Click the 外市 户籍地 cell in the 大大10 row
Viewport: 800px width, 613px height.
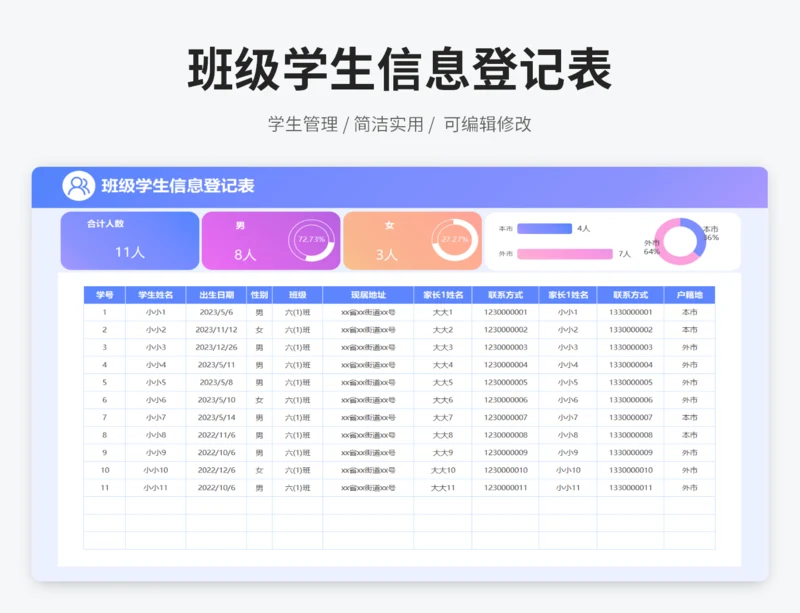[x=689, y=470]
